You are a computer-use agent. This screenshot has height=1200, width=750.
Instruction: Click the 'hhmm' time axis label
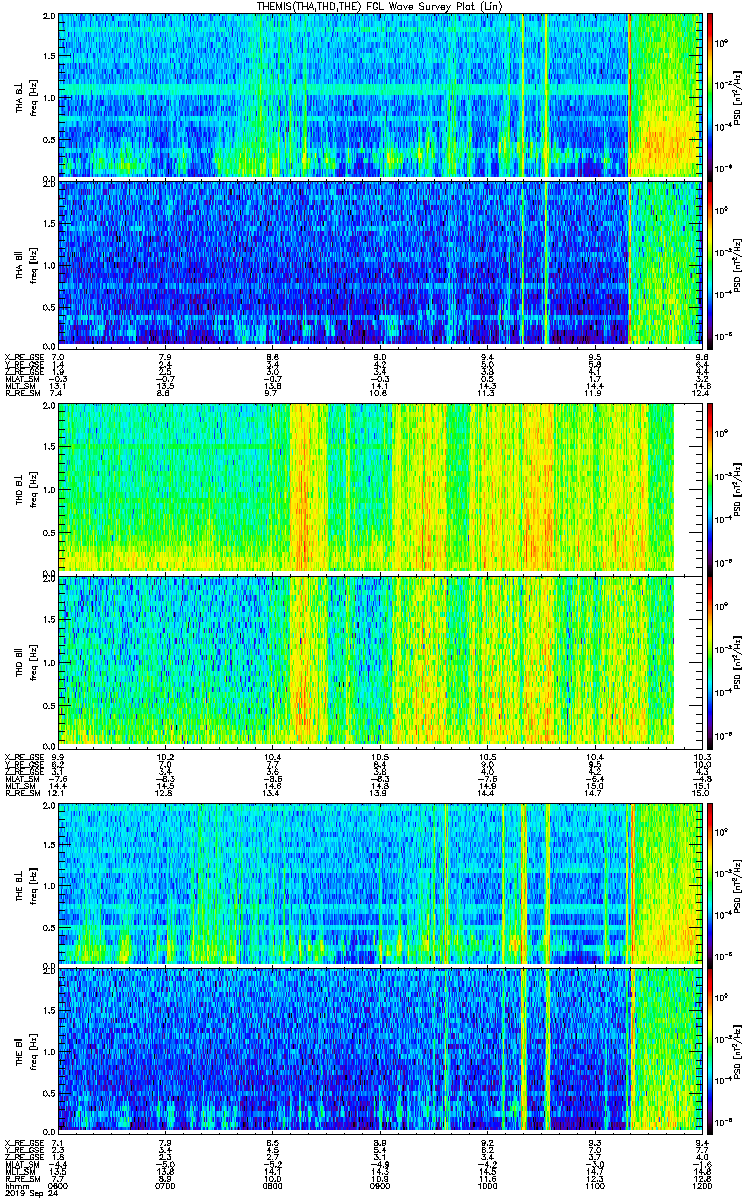(16, 1185)
